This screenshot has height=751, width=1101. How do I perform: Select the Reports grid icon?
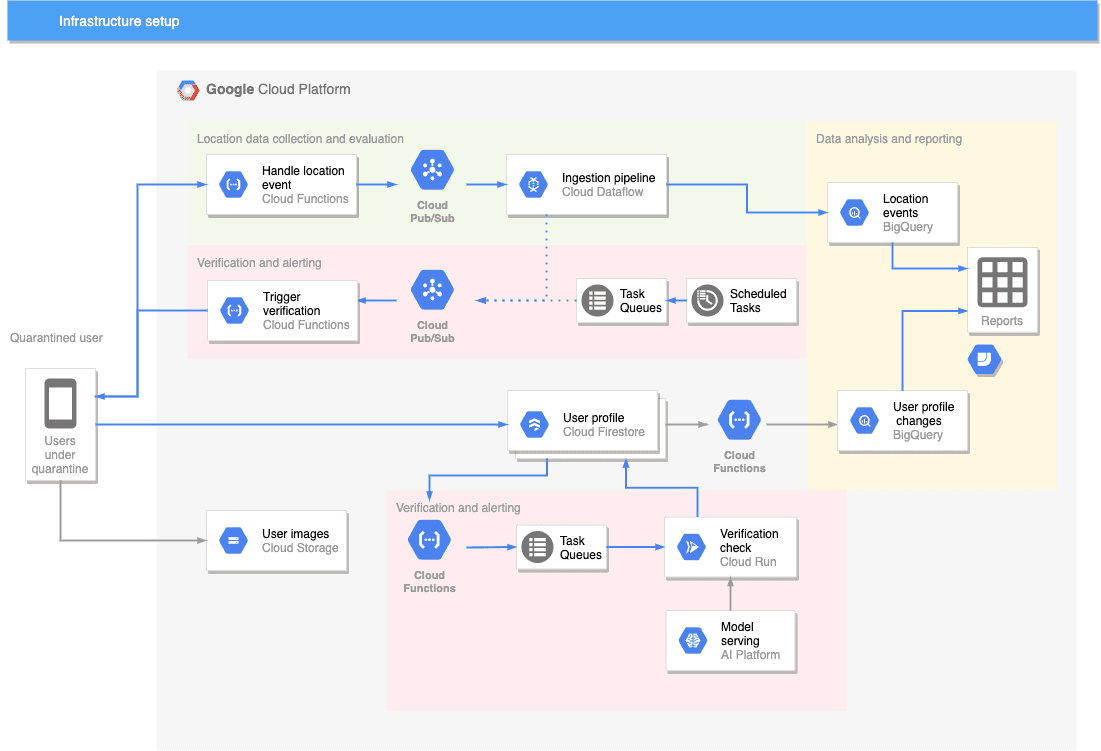pos(1002,282)
